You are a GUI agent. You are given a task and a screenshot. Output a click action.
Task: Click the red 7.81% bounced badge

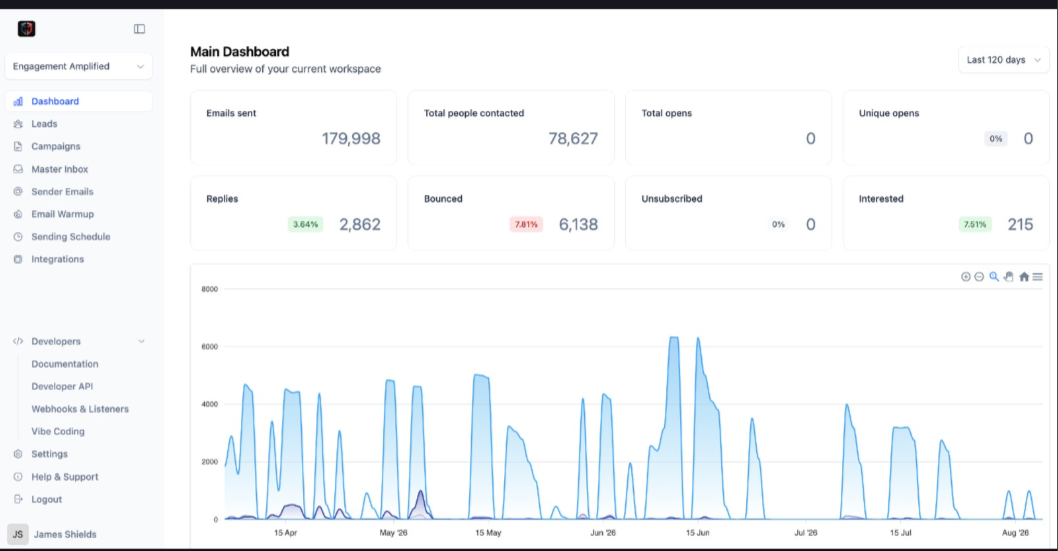526,225
